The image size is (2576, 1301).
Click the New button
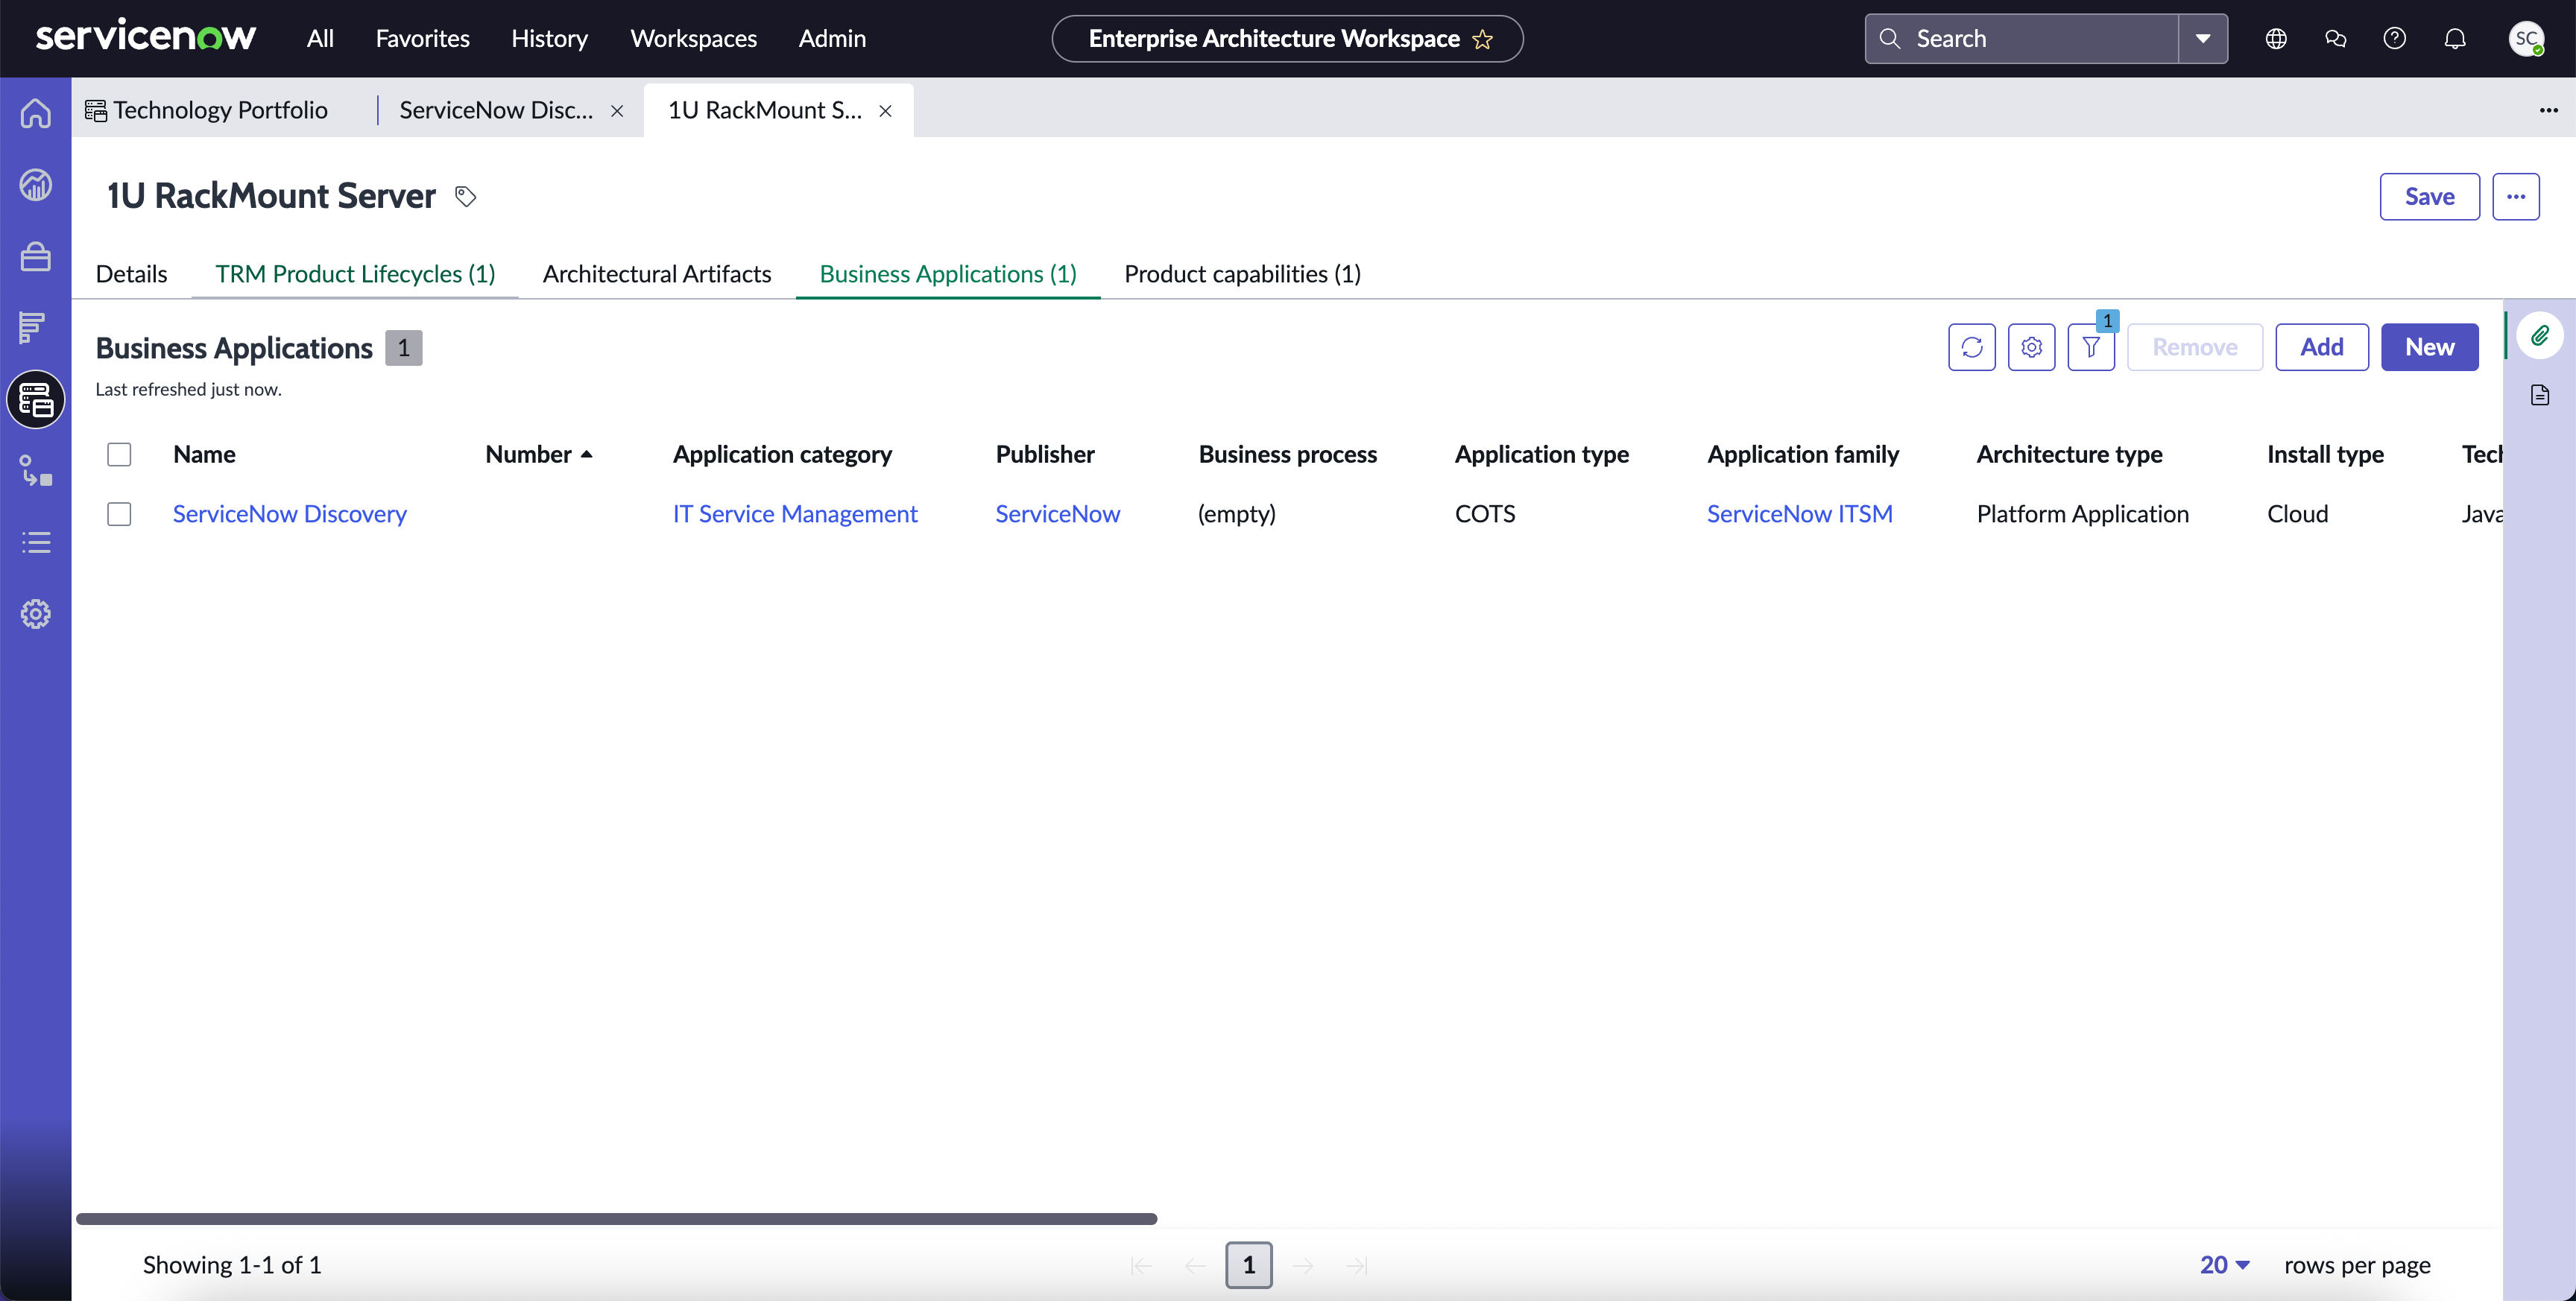point(2429,347)
